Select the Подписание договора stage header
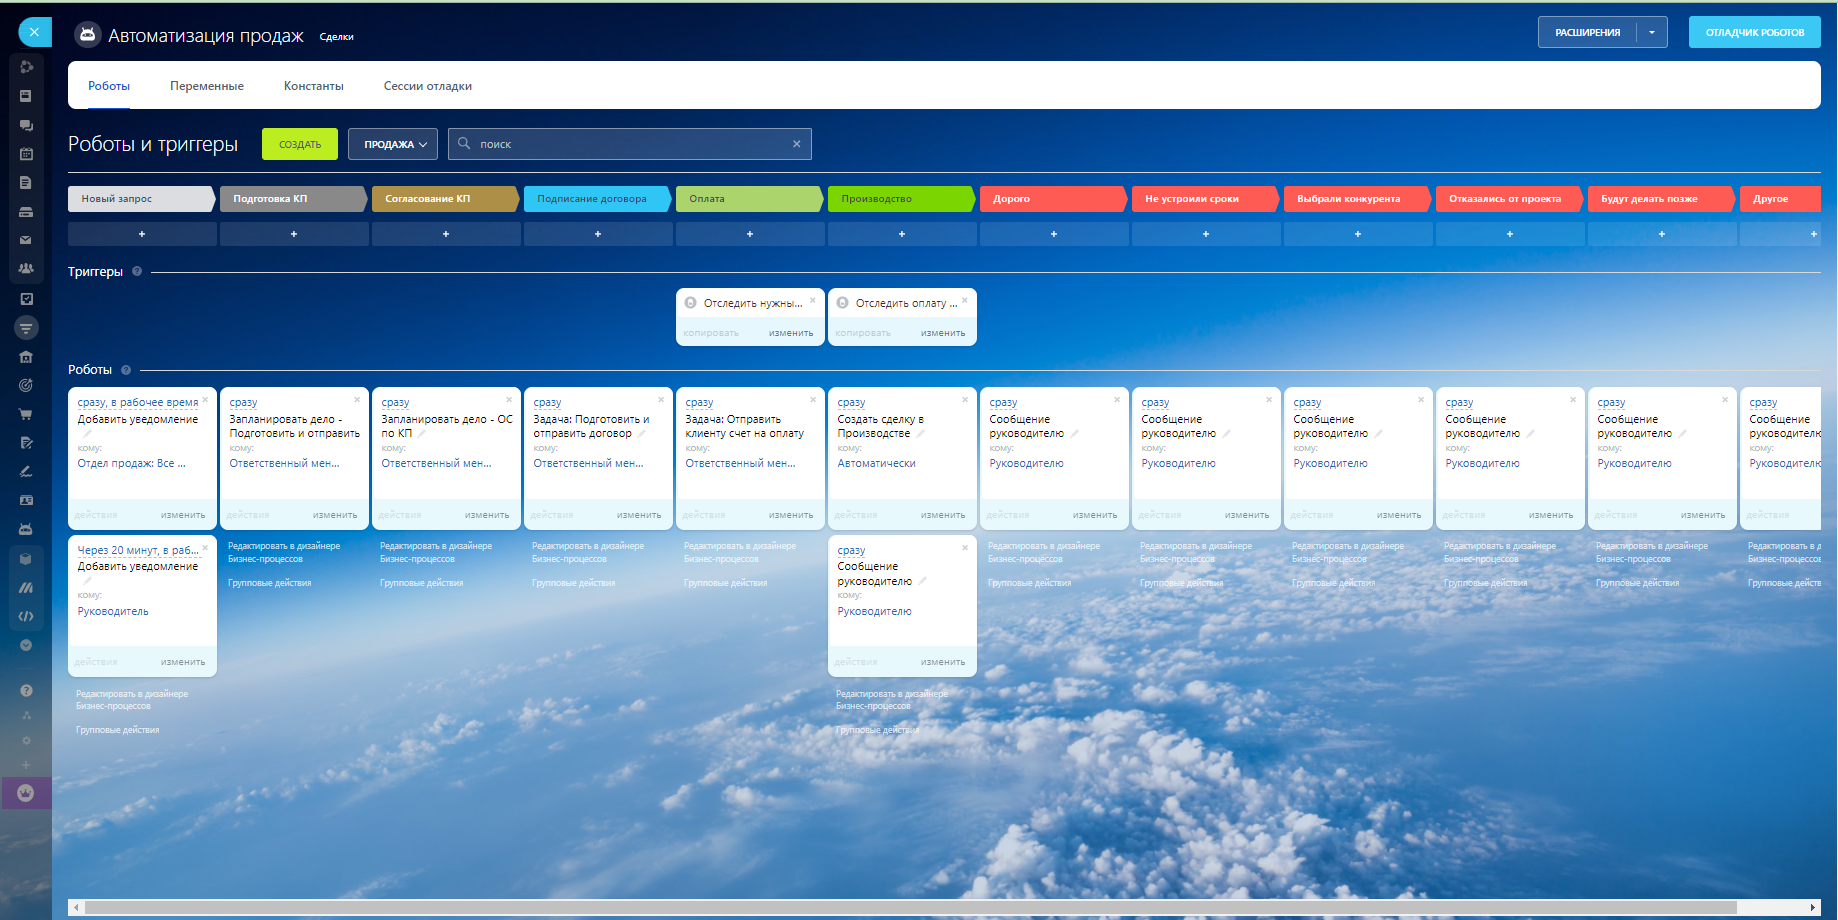The image size is (1838, 920). [597, 199]
